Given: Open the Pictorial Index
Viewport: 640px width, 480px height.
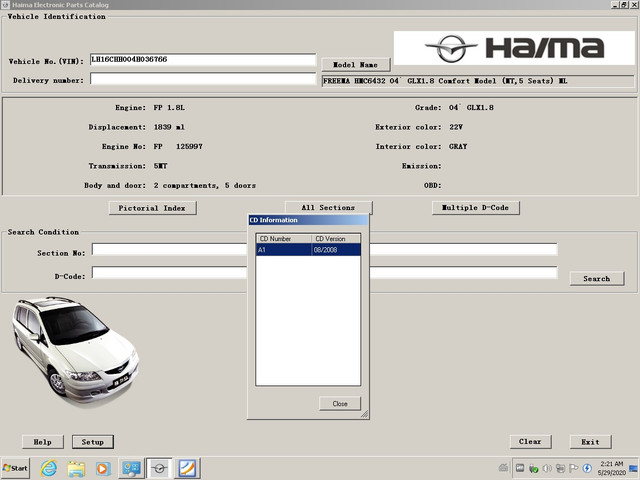Looking at the screenshot, I should (x=152, y=208).
